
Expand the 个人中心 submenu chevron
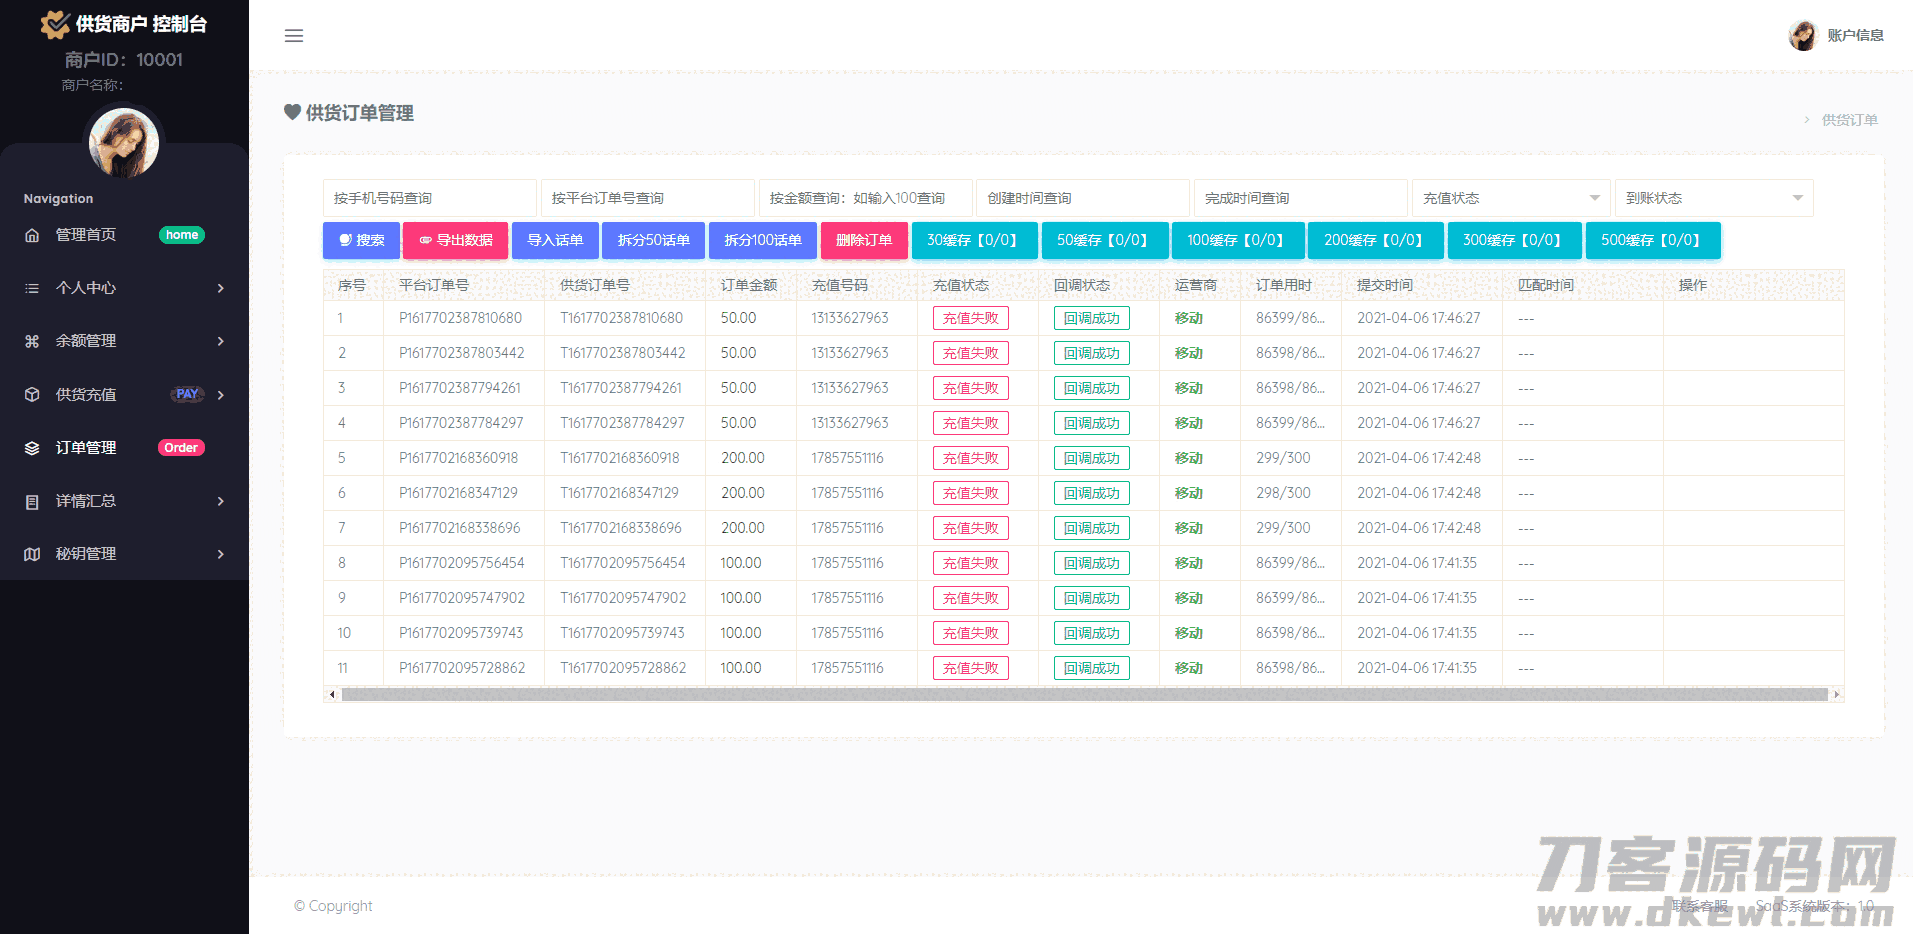click(x=221, y=288)
